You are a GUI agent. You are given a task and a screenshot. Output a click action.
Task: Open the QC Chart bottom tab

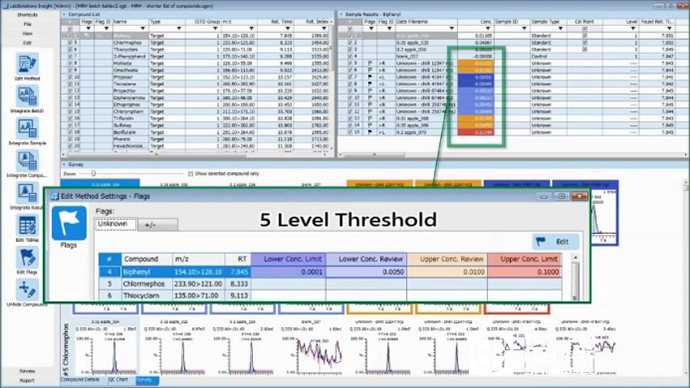click(x=118, y=380)
